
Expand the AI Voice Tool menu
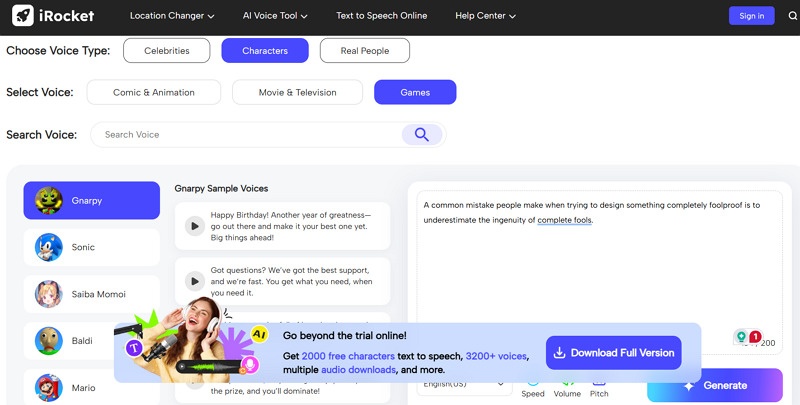pos(275,16)
